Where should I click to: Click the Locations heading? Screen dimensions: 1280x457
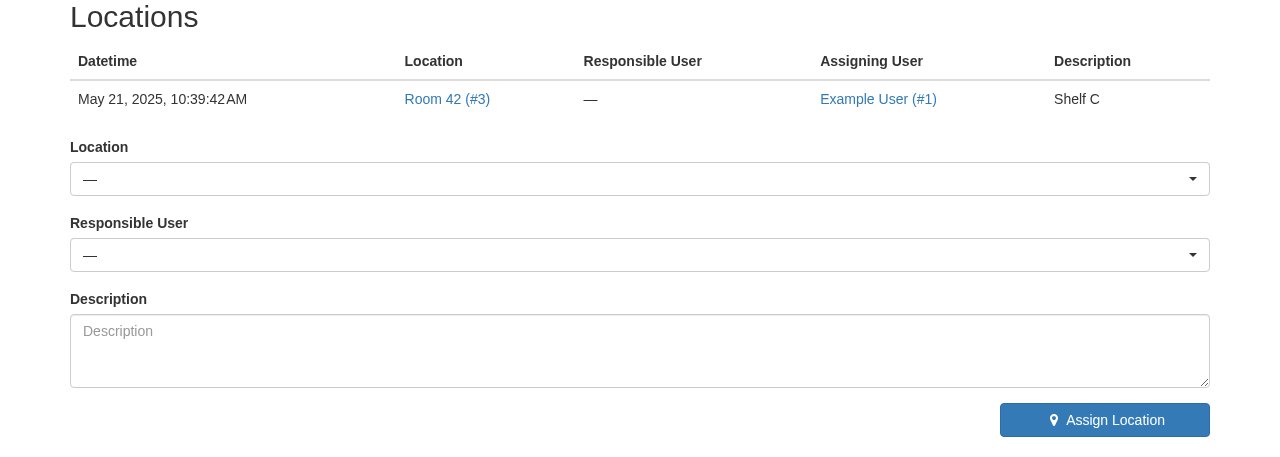(x=134, y=17)
